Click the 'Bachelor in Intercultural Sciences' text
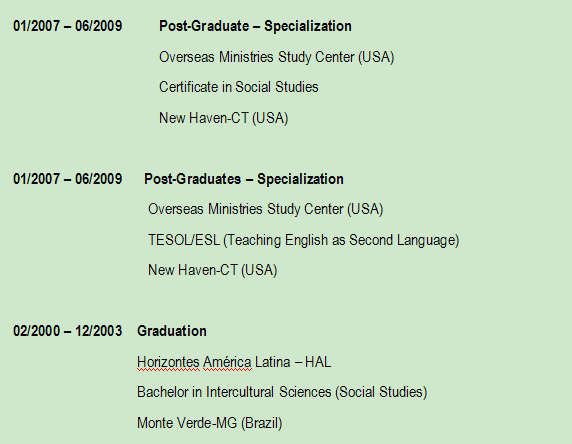Image resolution: width=572 pixels, height=444 pixels. pos(234,392)
